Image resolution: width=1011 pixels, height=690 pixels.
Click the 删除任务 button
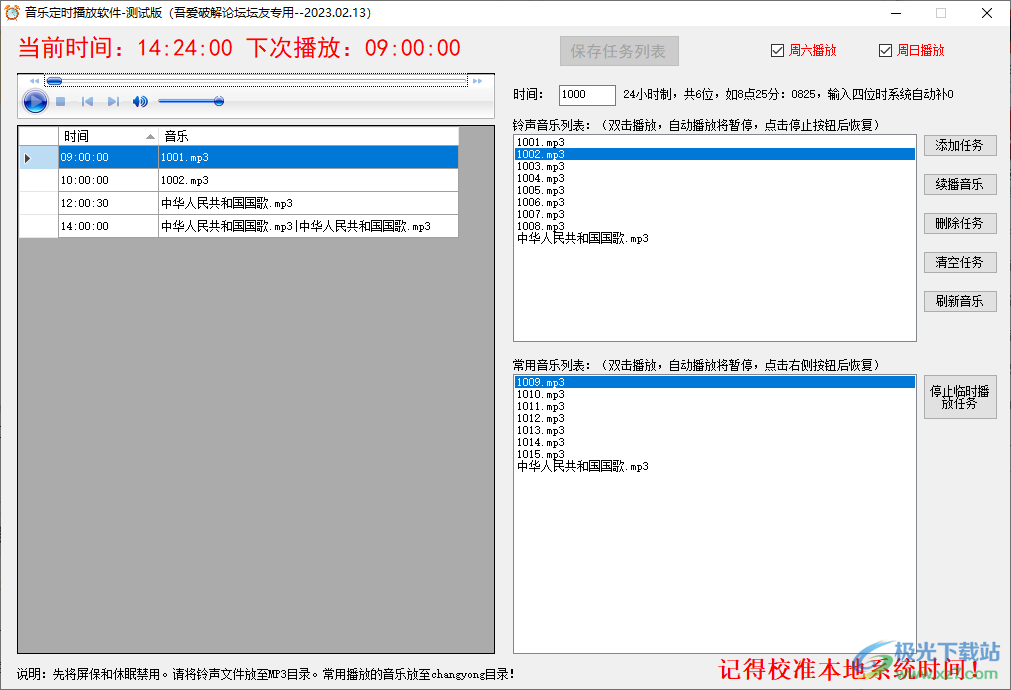click(959, 223)
